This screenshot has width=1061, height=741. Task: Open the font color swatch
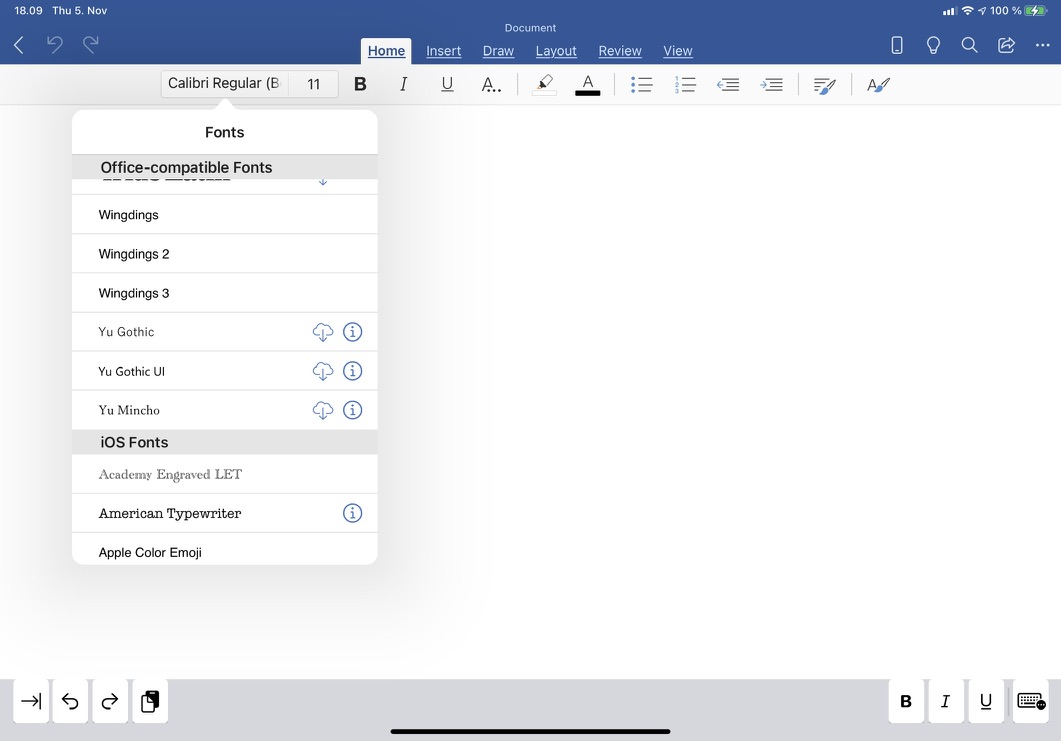coord(588,84)
